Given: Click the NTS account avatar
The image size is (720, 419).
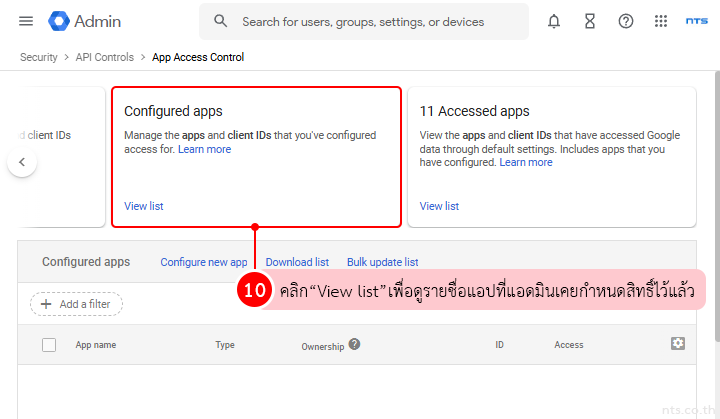Looking at the screenshot, I should pos(697,21).
